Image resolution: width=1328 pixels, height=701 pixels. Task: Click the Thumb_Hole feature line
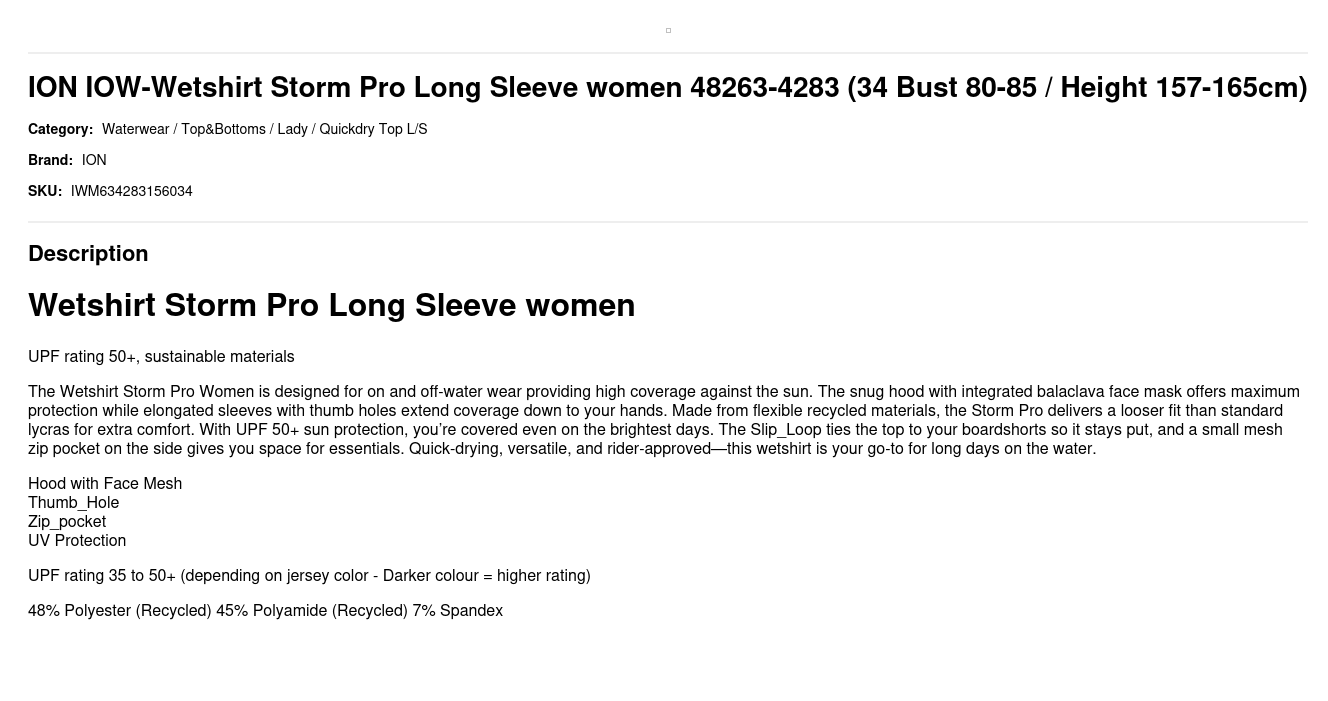[73, 503]
